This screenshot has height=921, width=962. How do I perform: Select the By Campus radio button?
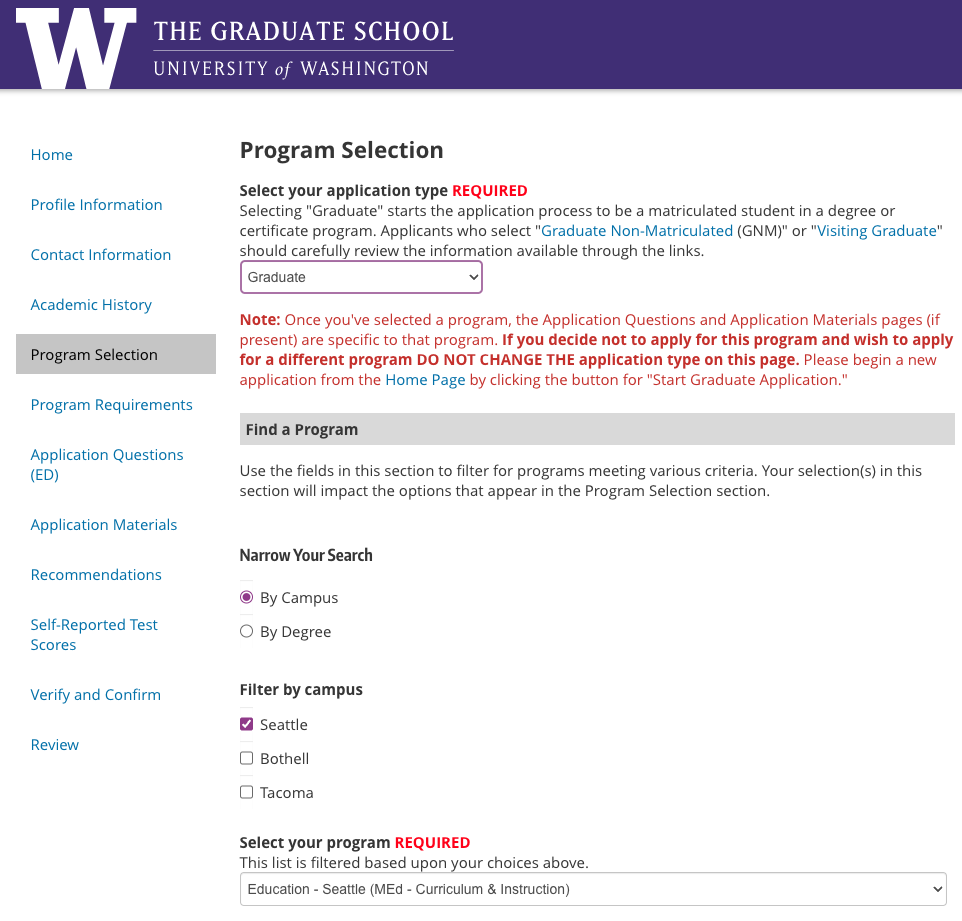(247, 598)
